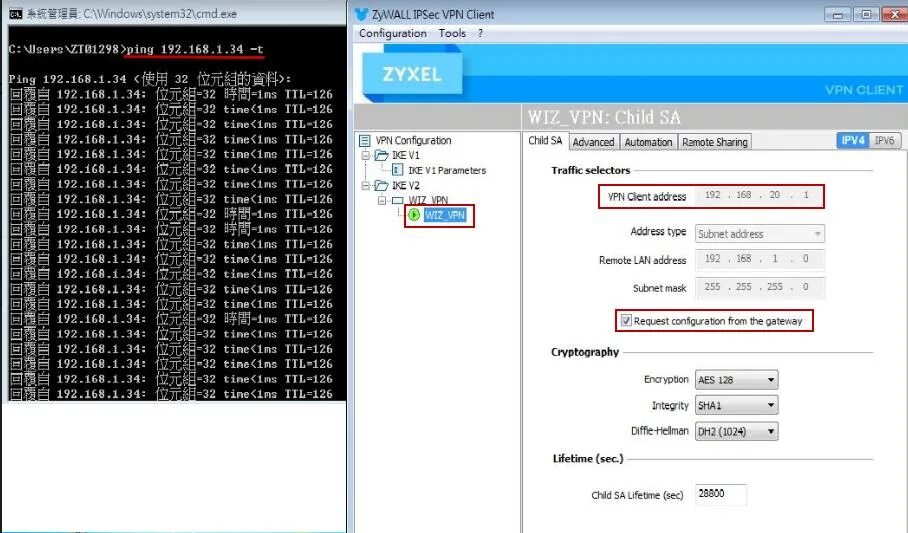
Task: Click the IKE V2 folder icon
Action: tap(381, 185)
